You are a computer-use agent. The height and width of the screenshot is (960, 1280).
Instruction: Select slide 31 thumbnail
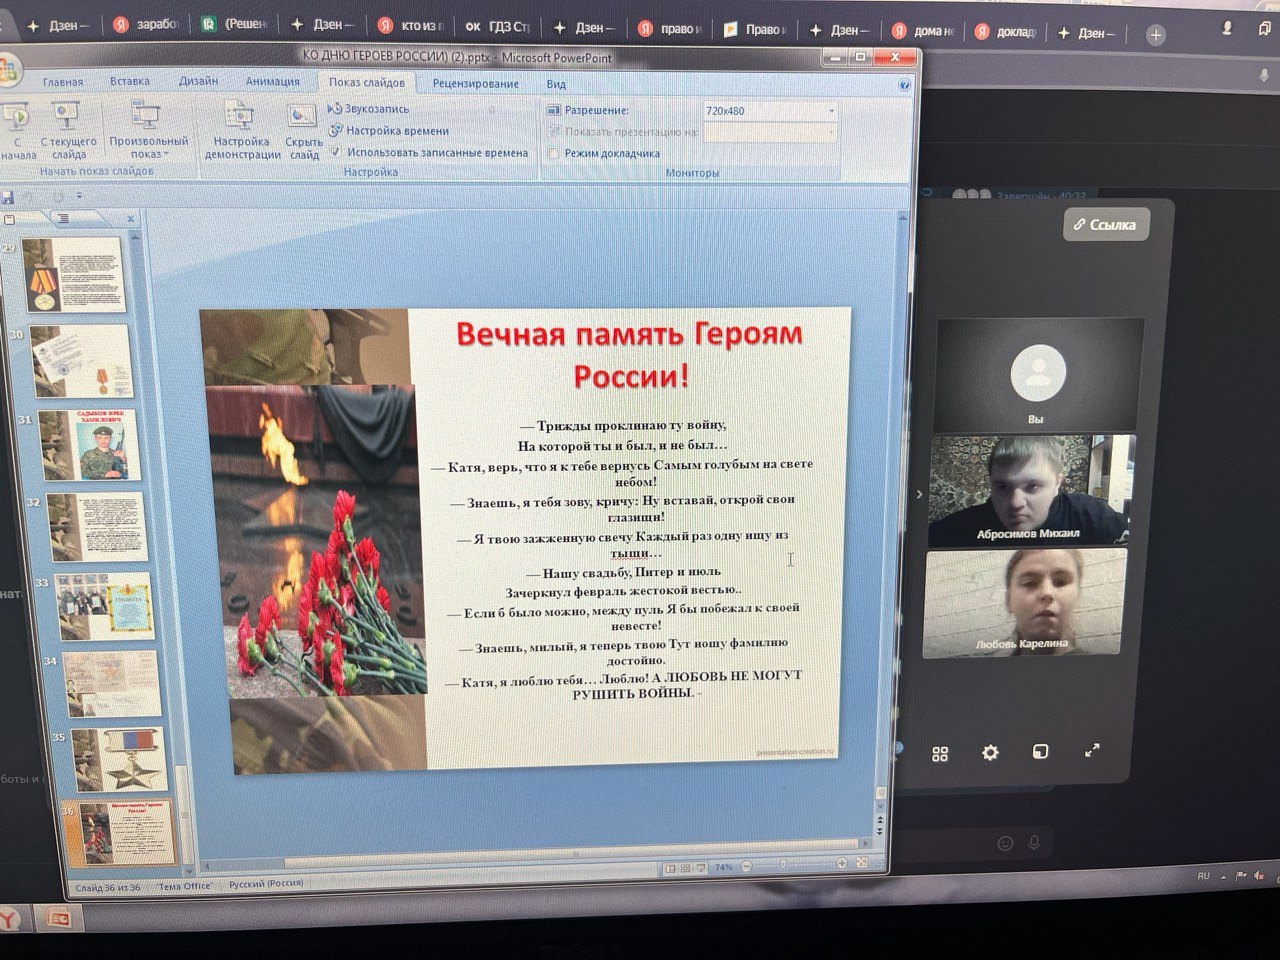coord(88,445)
